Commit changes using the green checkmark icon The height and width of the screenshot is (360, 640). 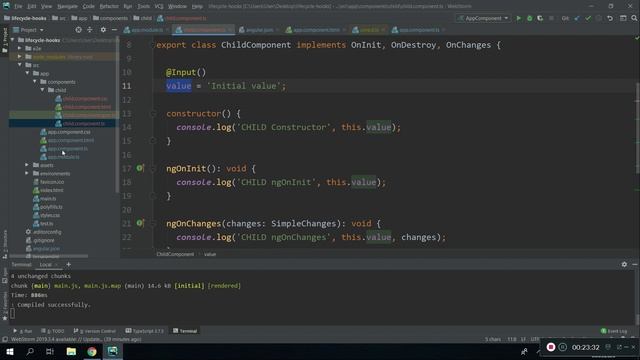point(588,18)
